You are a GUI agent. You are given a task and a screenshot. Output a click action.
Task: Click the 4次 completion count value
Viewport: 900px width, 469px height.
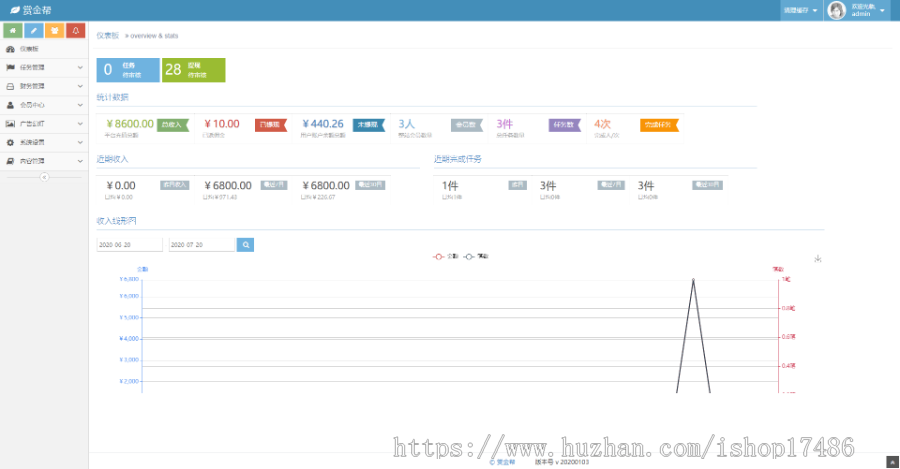coord(602,124)
